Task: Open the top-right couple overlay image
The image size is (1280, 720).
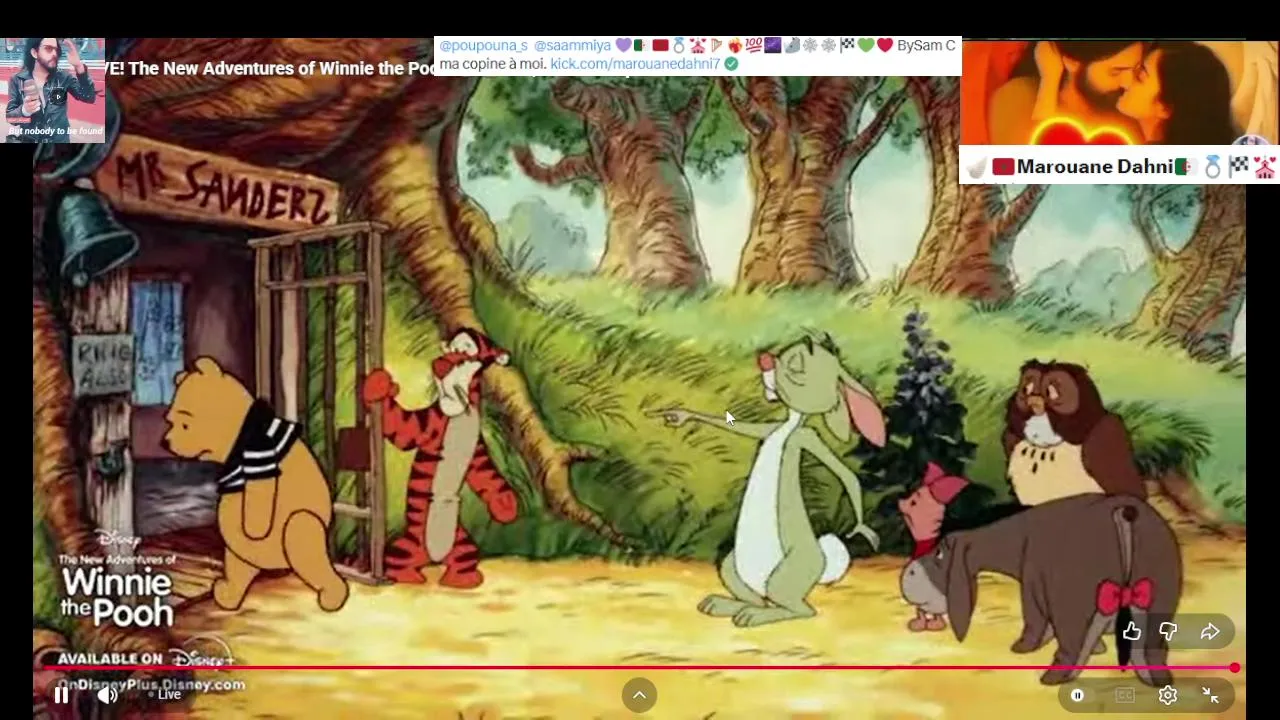Action: point(1119,95)
